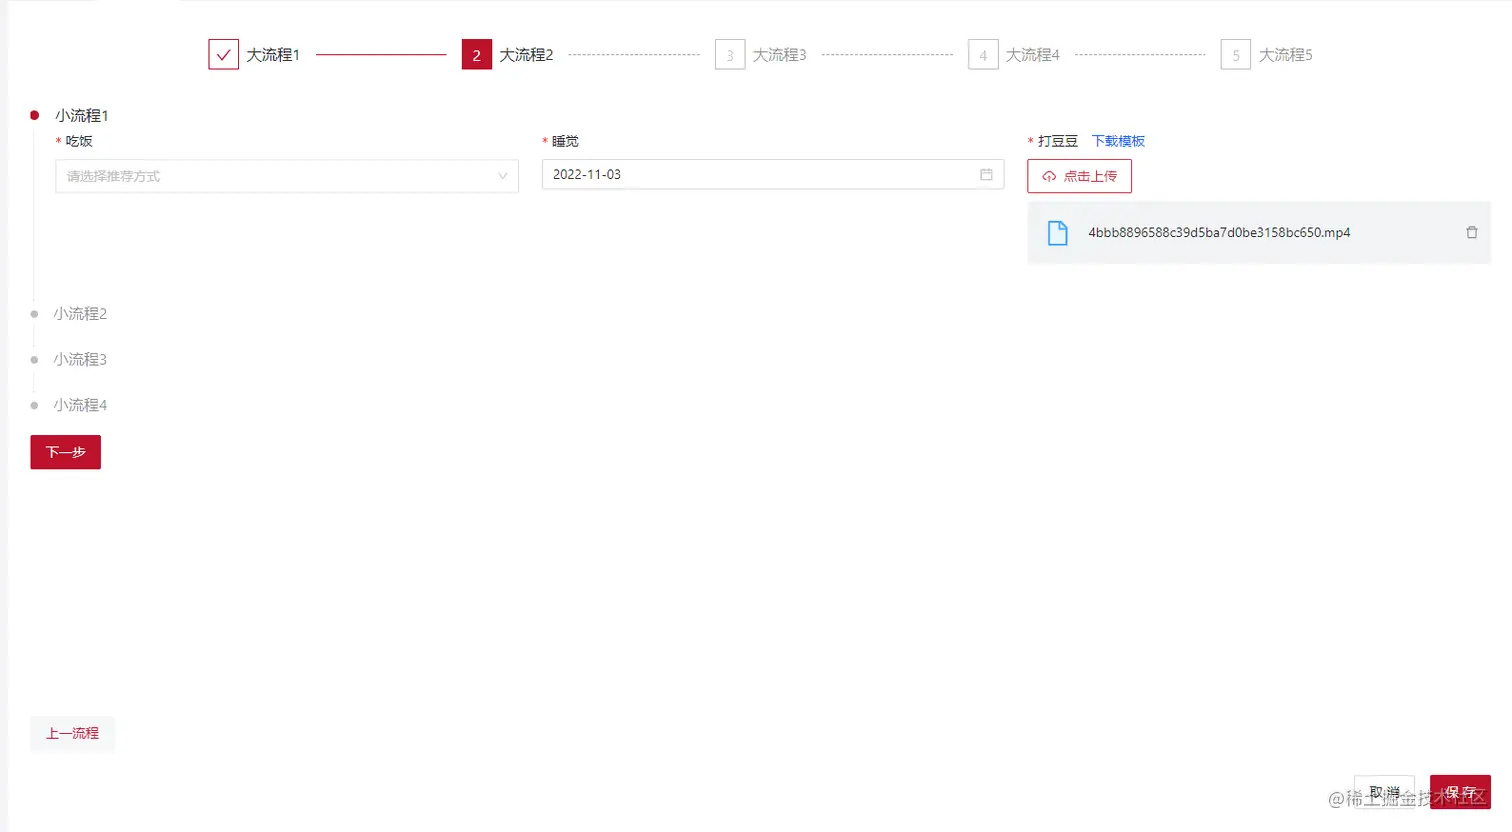Delete the uploaded mp4 file with trash icon
1512x832 pixels.
pos(1471,232)
